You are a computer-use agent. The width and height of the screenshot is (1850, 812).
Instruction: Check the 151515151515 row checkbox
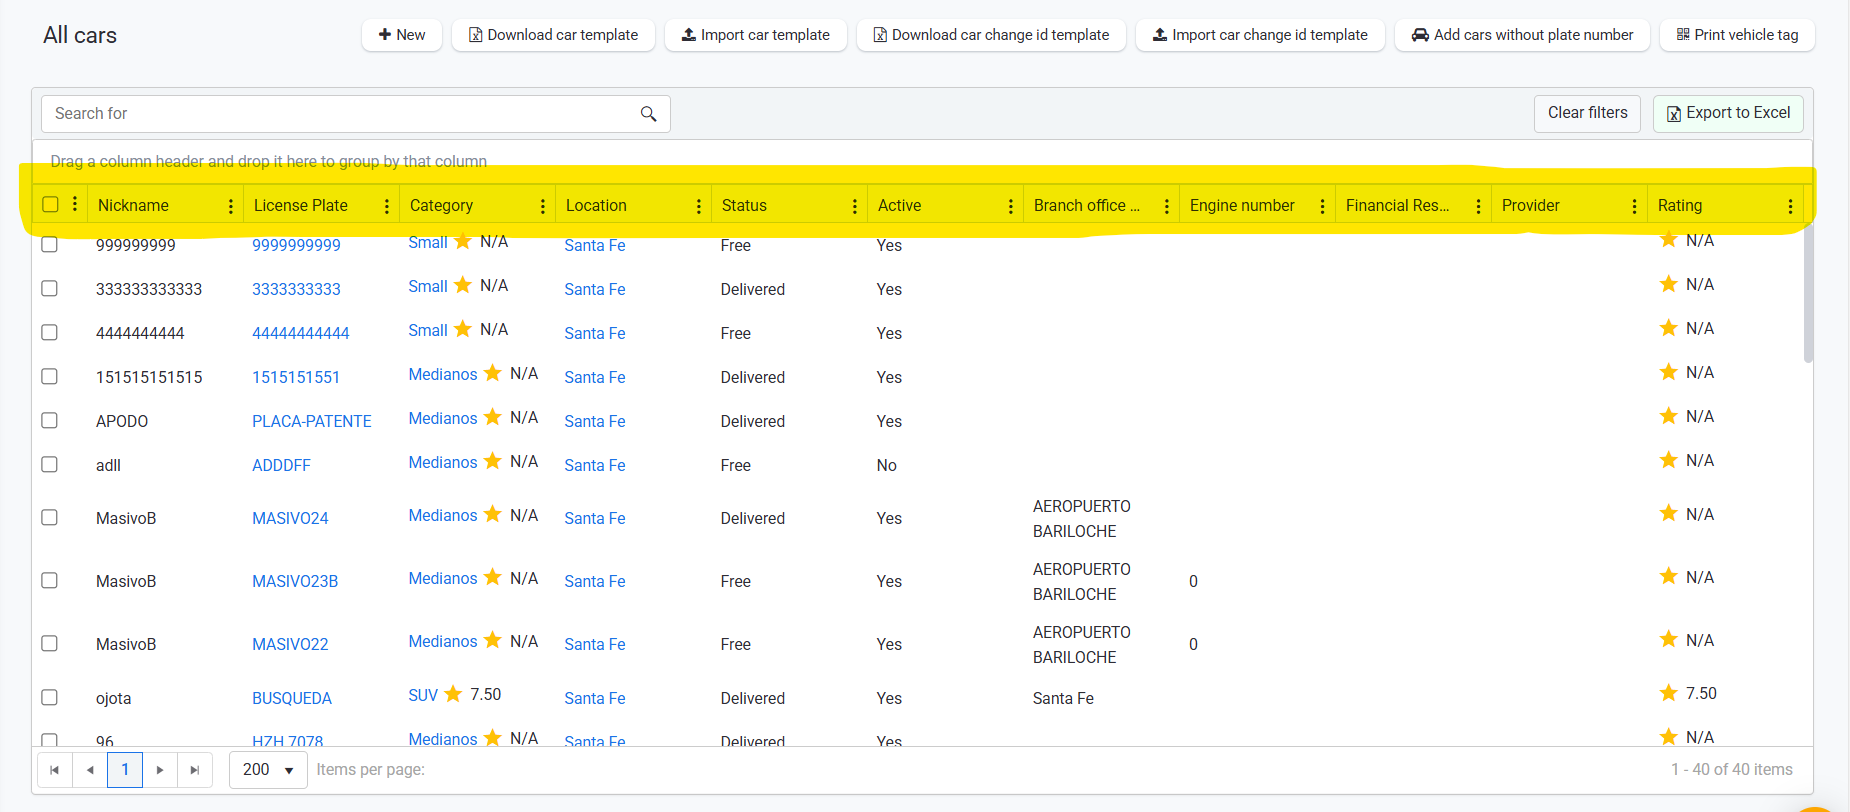click(x=49, y=376)
